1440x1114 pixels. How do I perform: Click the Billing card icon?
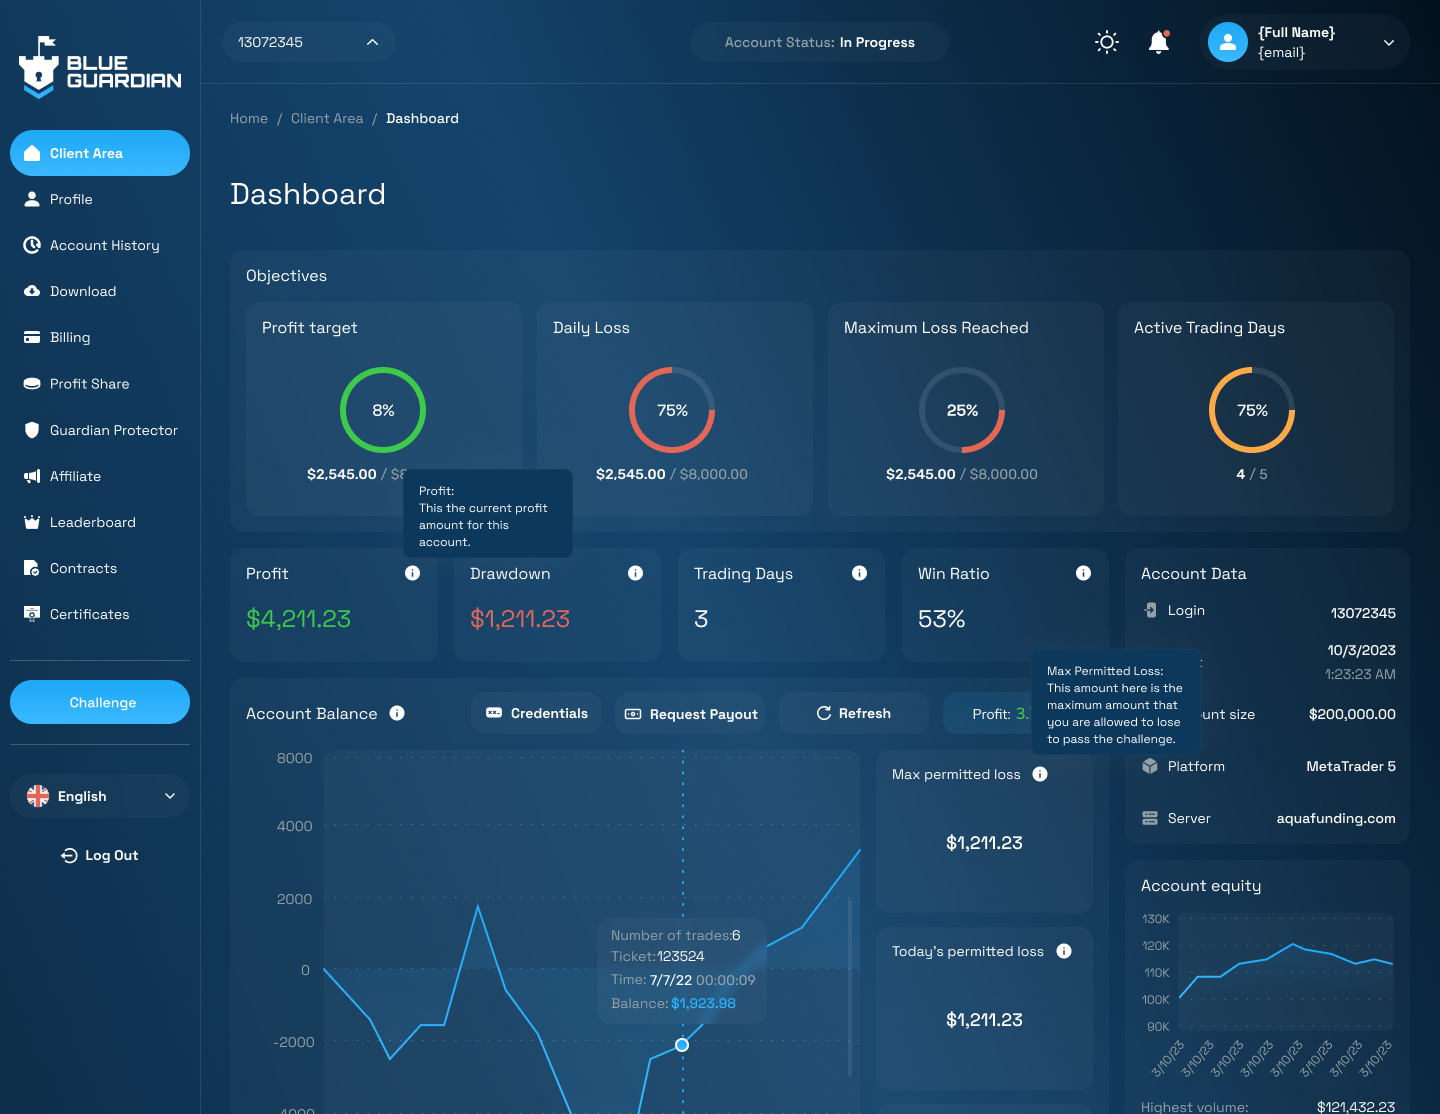[32, 337]
